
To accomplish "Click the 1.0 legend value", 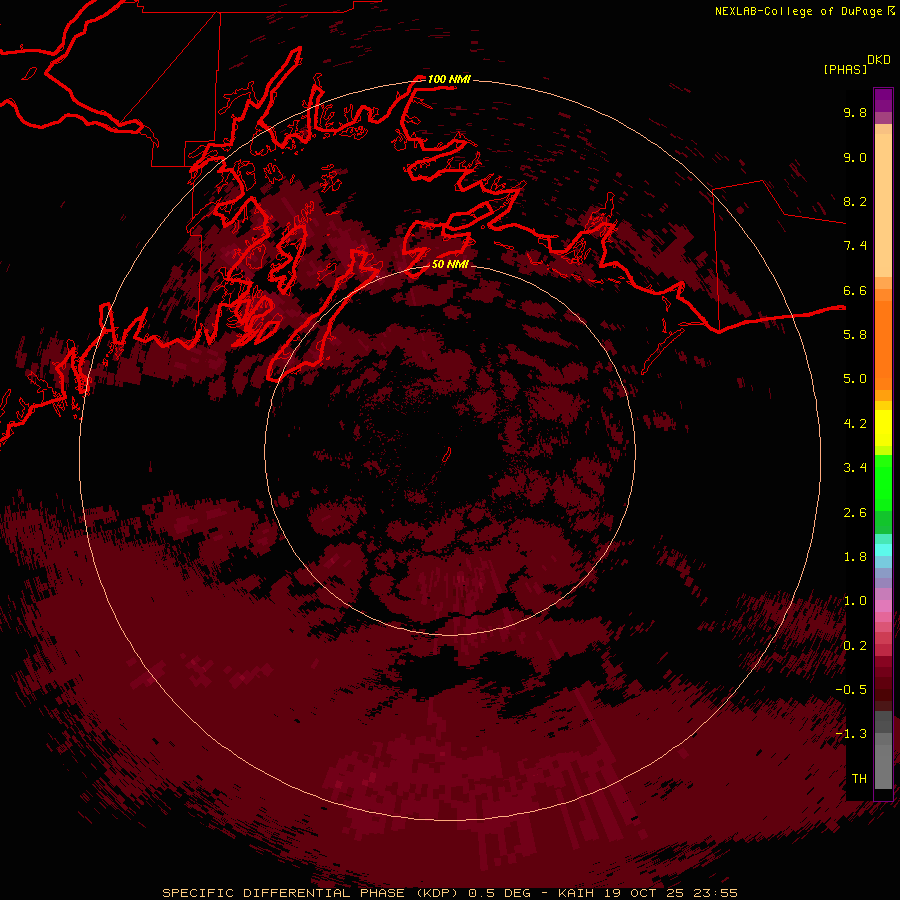I will pyautogui.click(x=855, y=601).
